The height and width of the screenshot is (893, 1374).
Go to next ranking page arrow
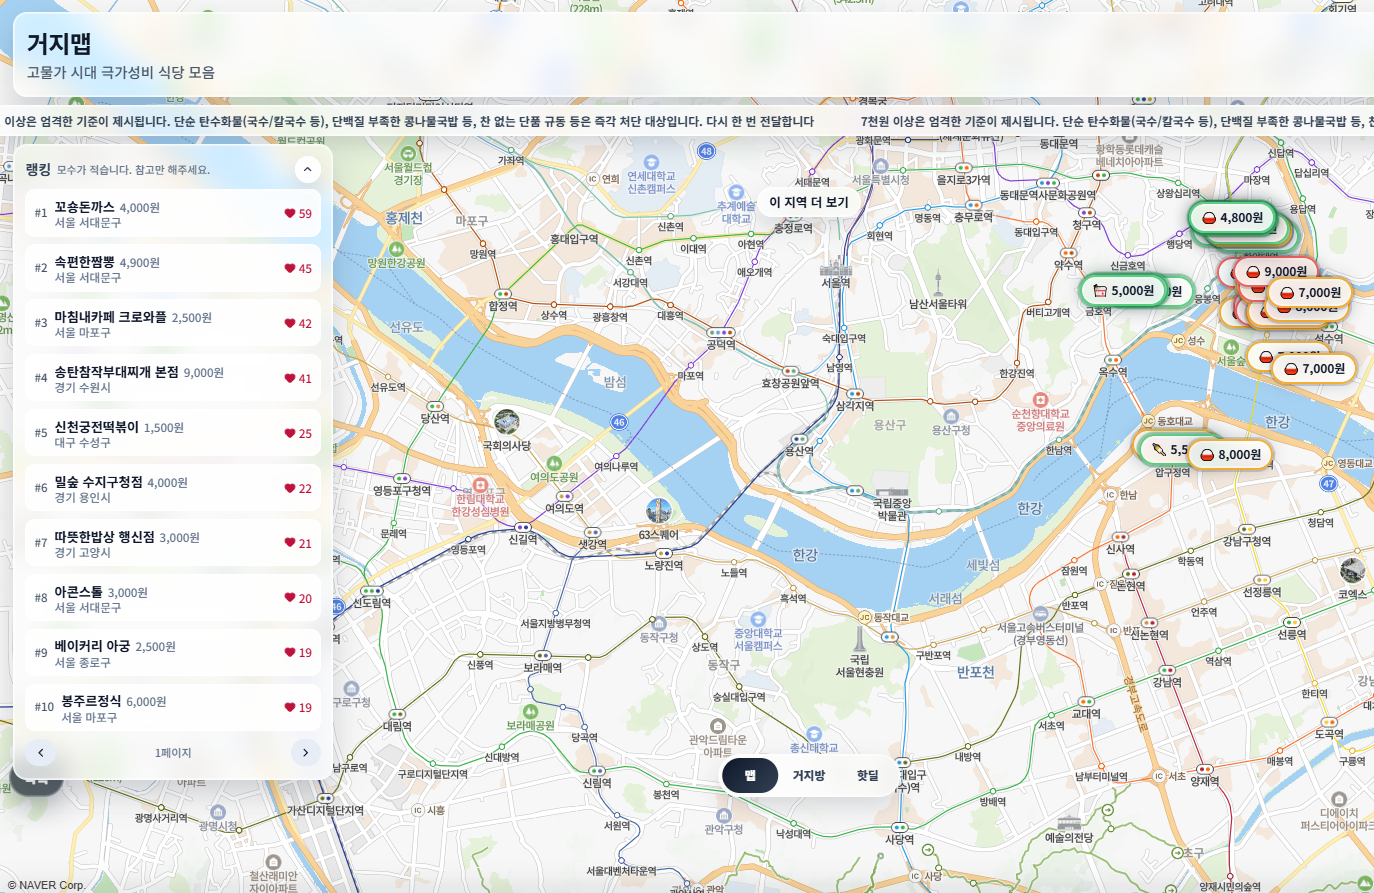(305, 752)
